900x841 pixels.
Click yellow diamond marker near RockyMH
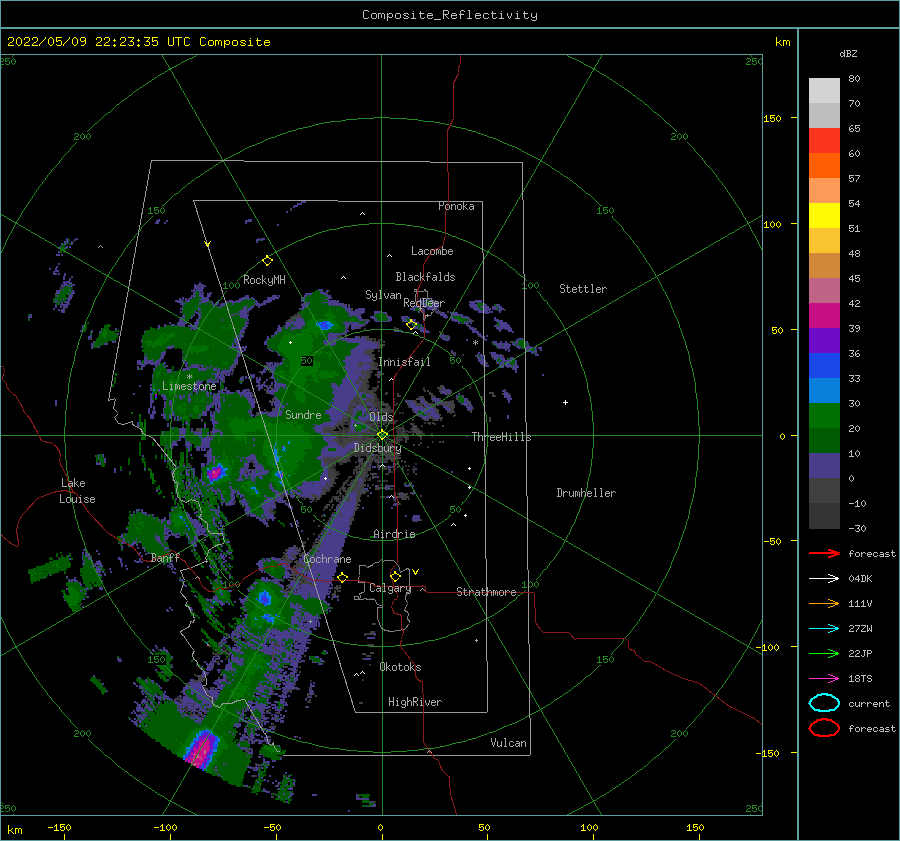coord(267,261)
